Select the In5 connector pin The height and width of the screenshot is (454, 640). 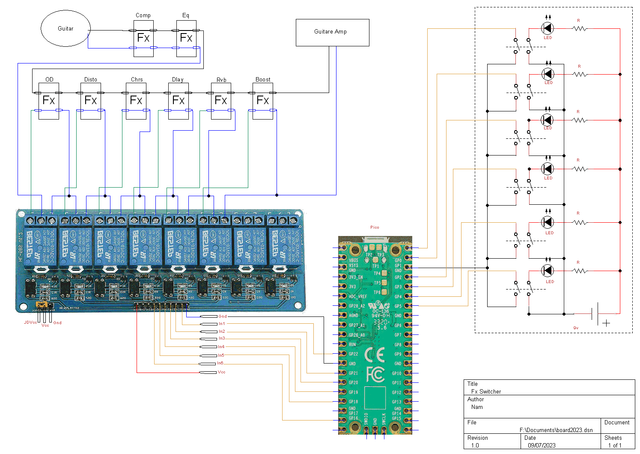[x=209, y=356]
